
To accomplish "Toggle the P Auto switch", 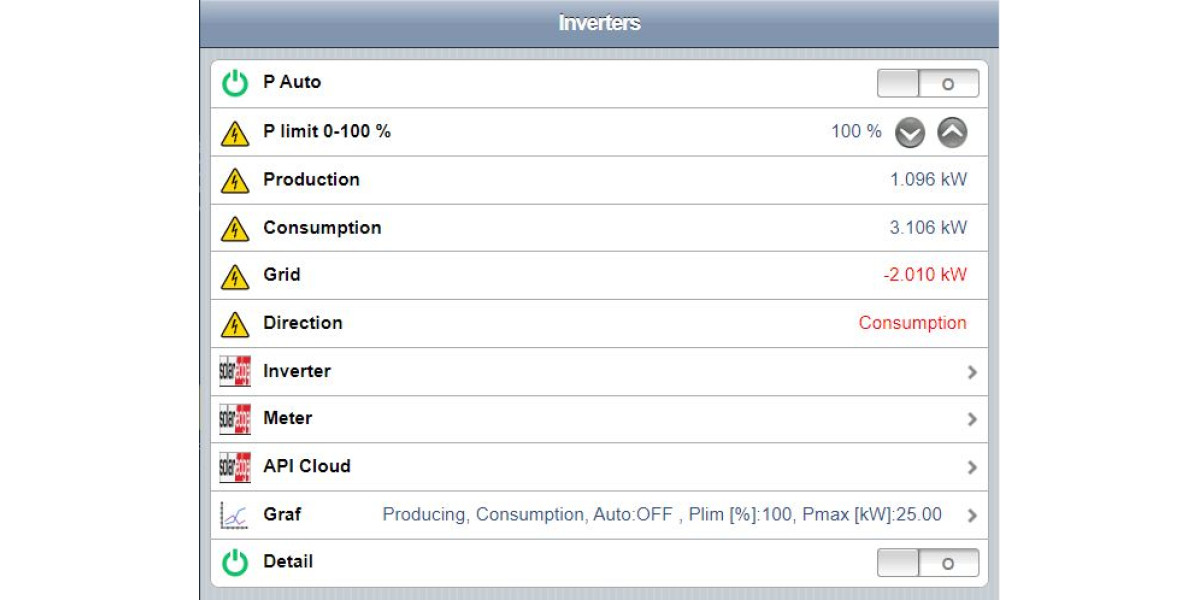I will (x=928, y=84).
